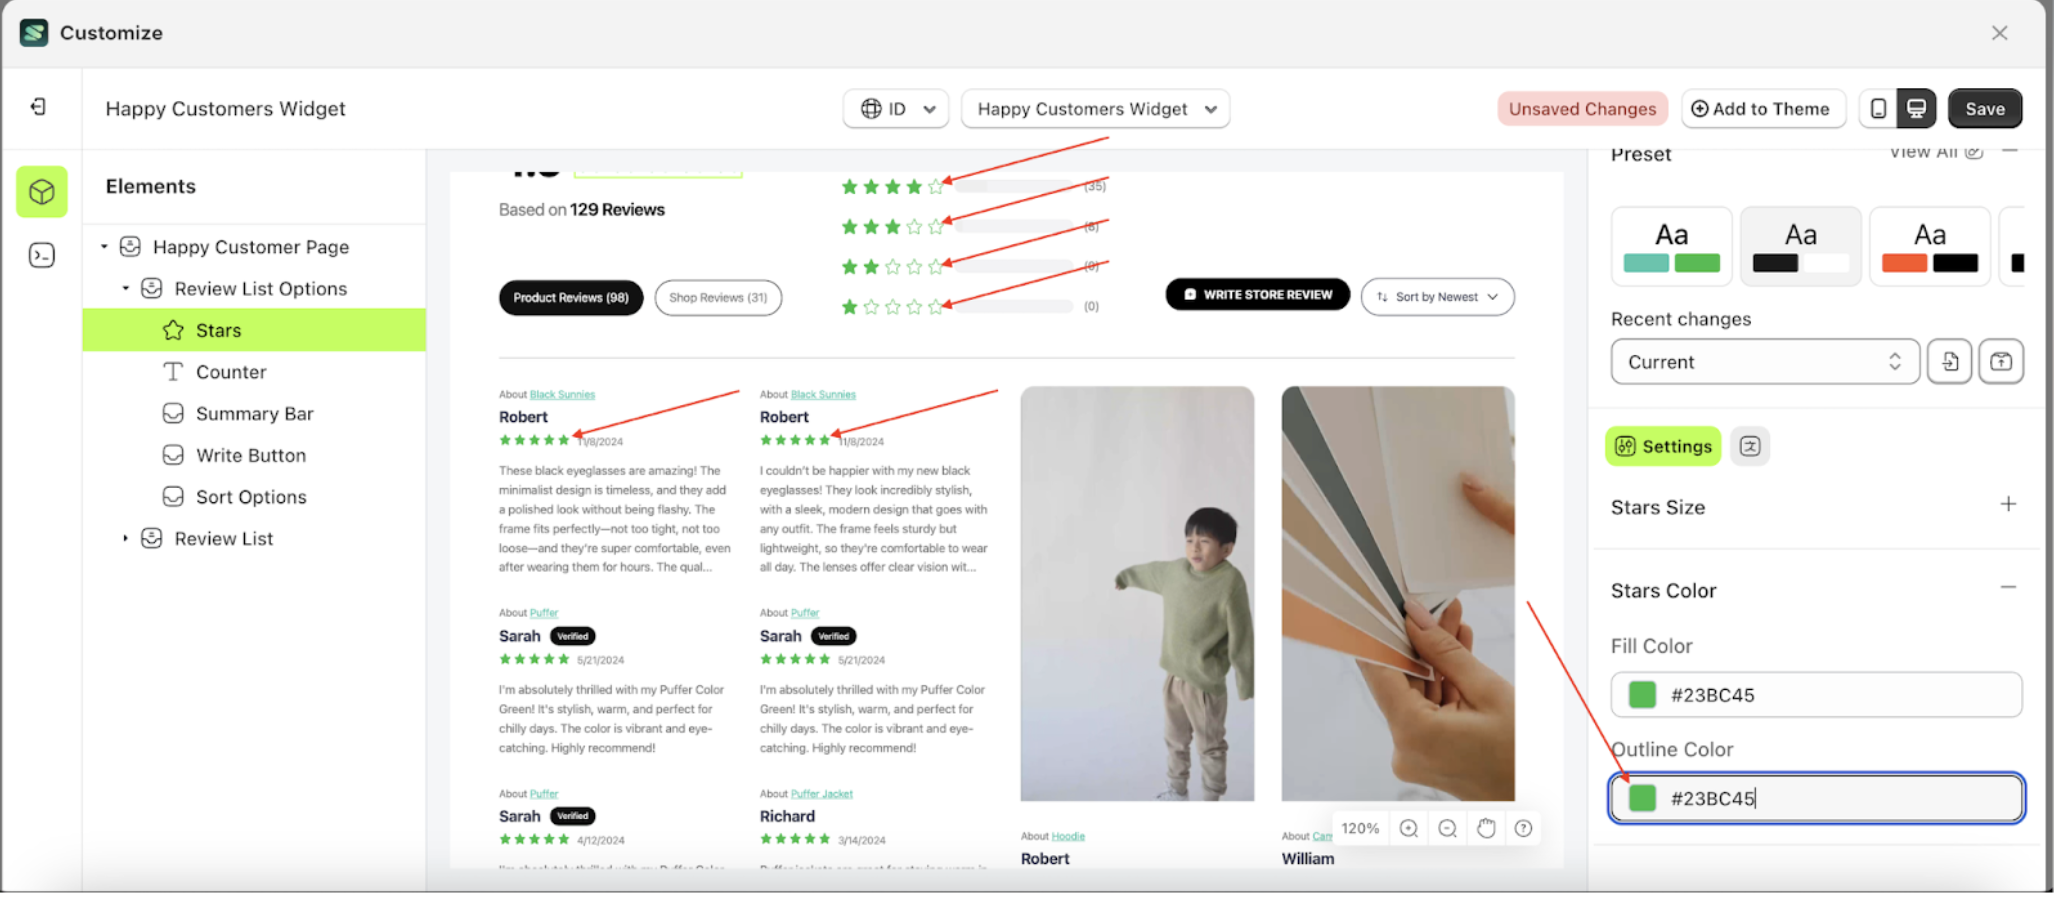Image resolution: width=2054 pixels, height=900 pixels.
Task: Click the help question mark icon
Action: [1523, 828]
